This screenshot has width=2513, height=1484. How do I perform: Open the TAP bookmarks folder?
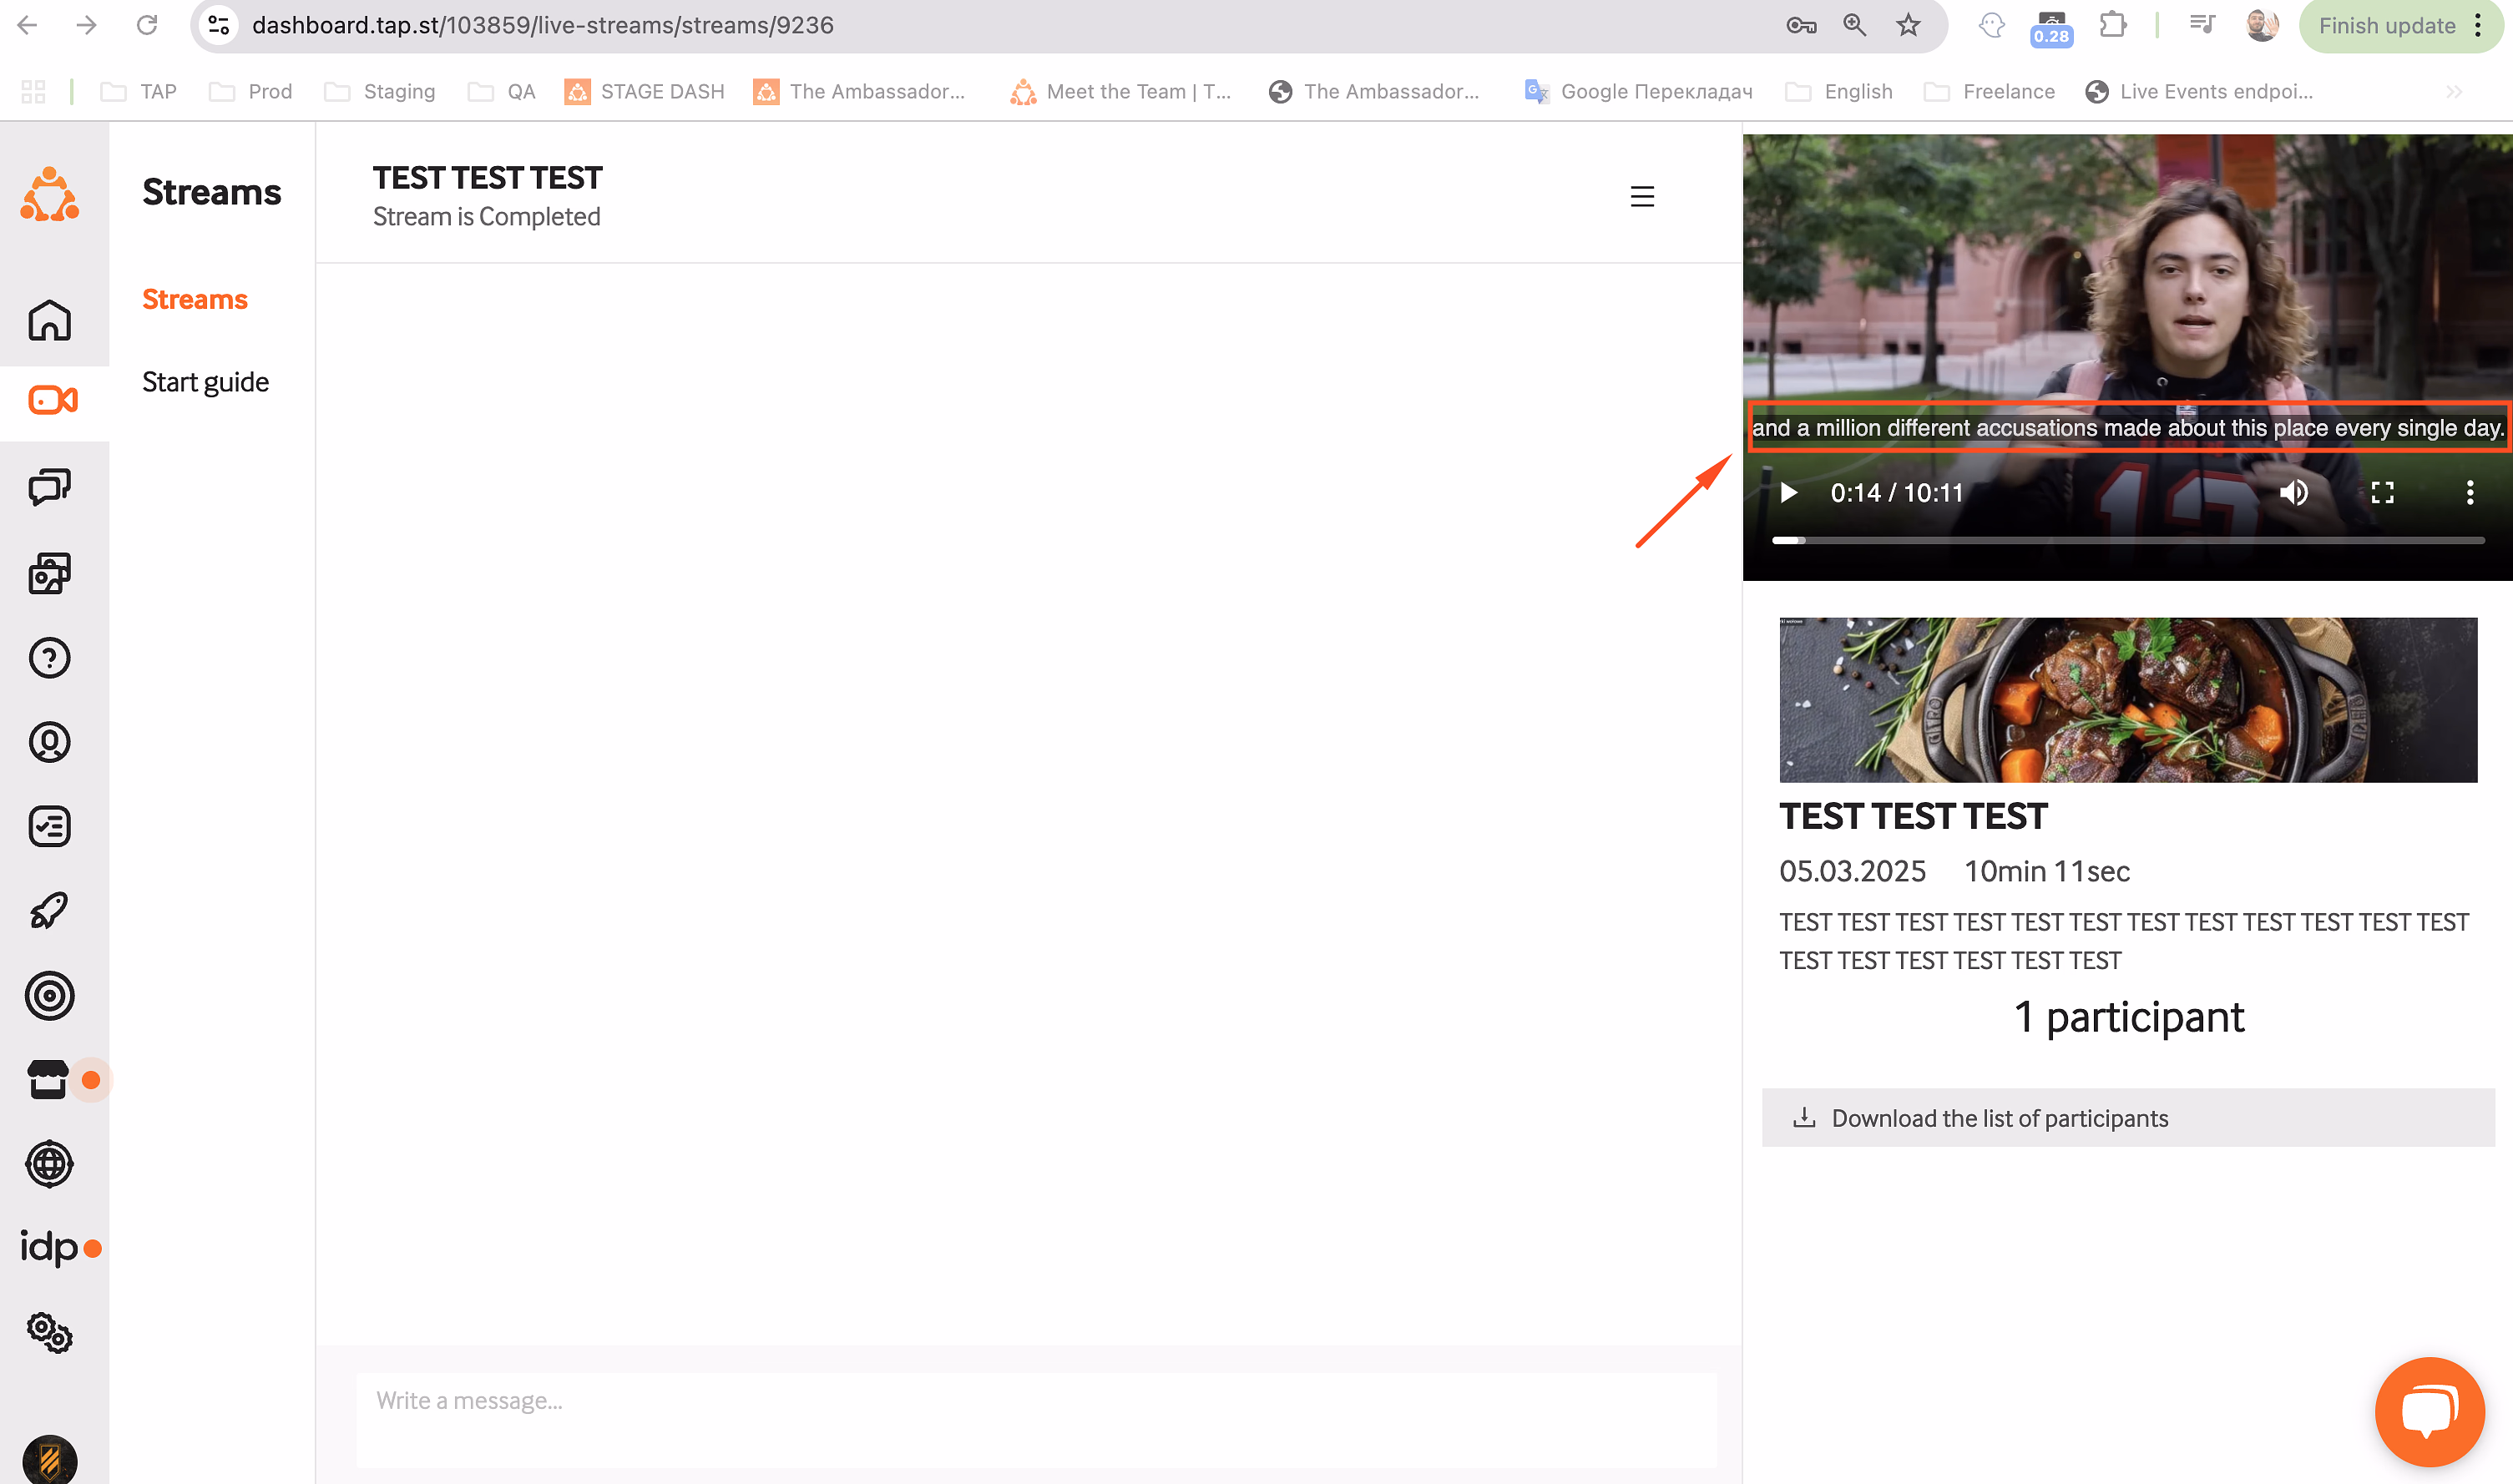point(138,92)
